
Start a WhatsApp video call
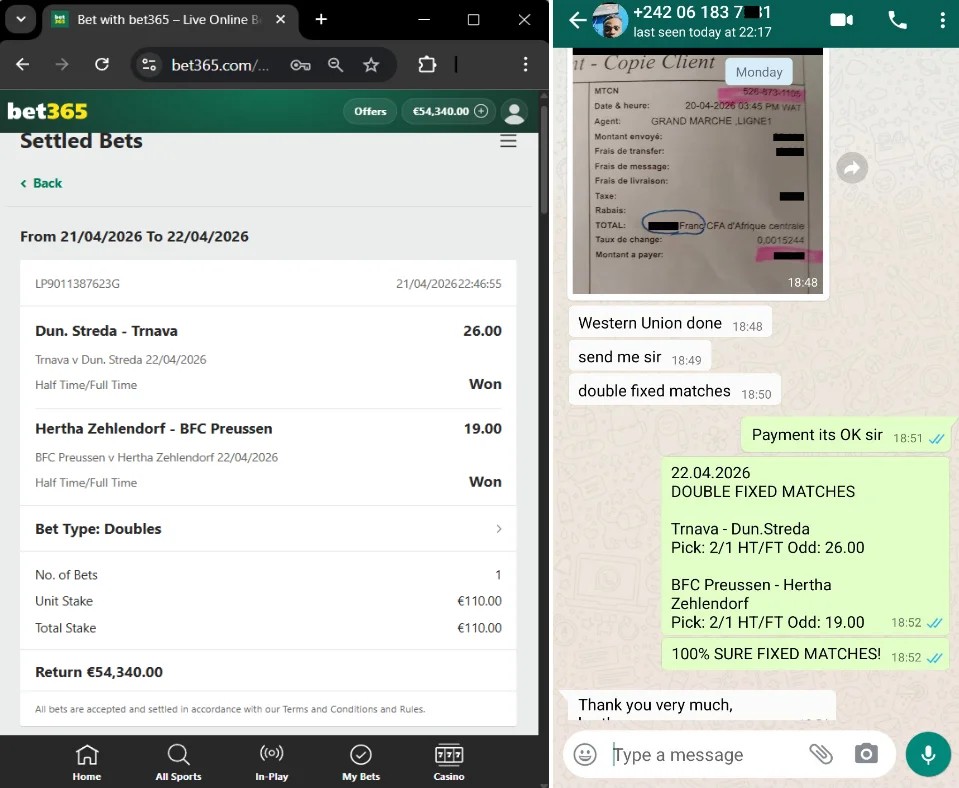pyautogui.click(x=842, y=20)
